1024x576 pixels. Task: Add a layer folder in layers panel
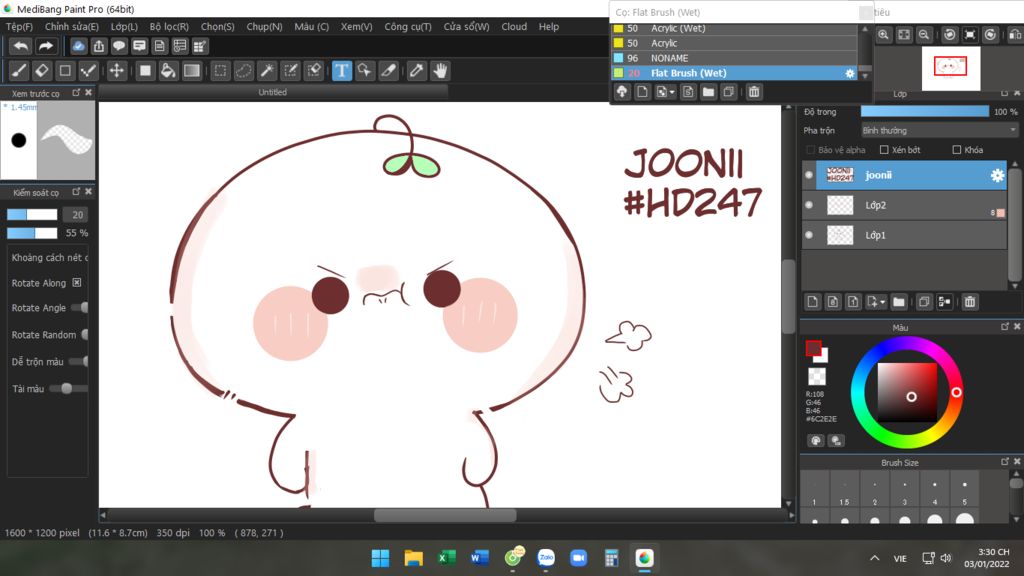[899, 302]
